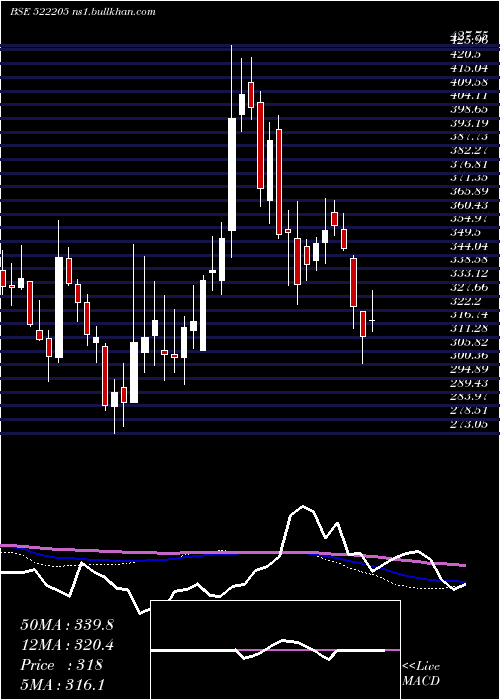500x700 pixels.
Task: Open the MACD inset chart panel
Action: [275, 650]
